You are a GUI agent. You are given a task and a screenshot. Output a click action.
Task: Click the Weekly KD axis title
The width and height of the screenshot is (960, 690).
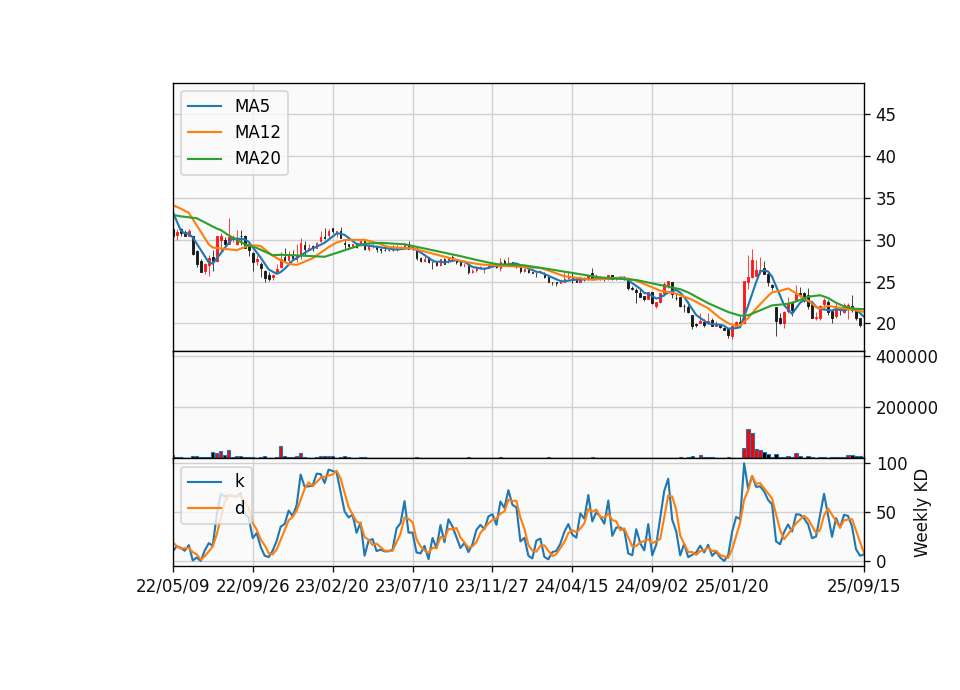click(921, 514)
